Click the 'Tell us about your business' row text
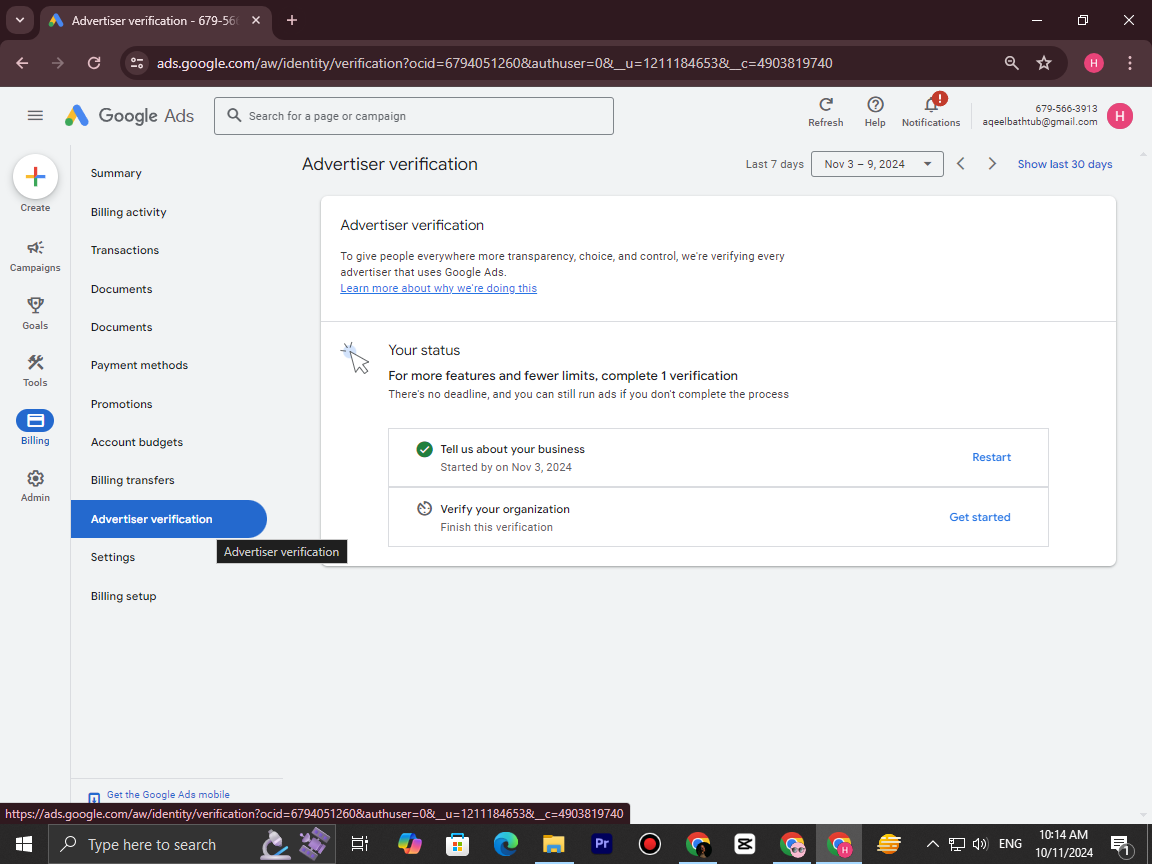 coord(513,450)
